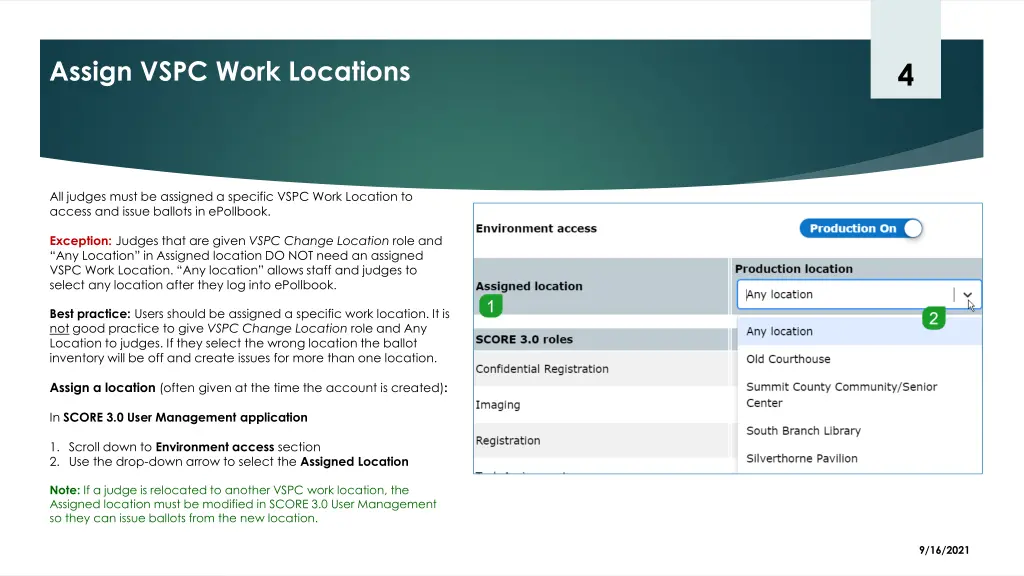Click the SCORE 3.0 roles header

(x=524, y=339)
